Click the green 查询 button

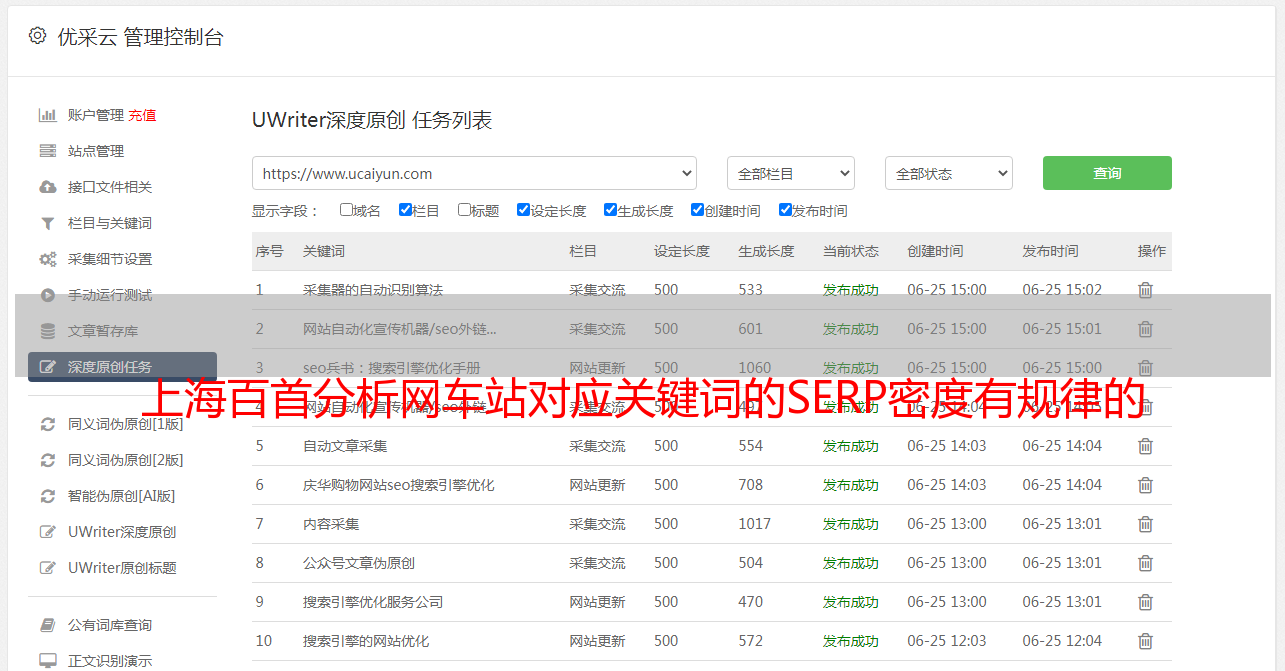(x=1106, y=173)
